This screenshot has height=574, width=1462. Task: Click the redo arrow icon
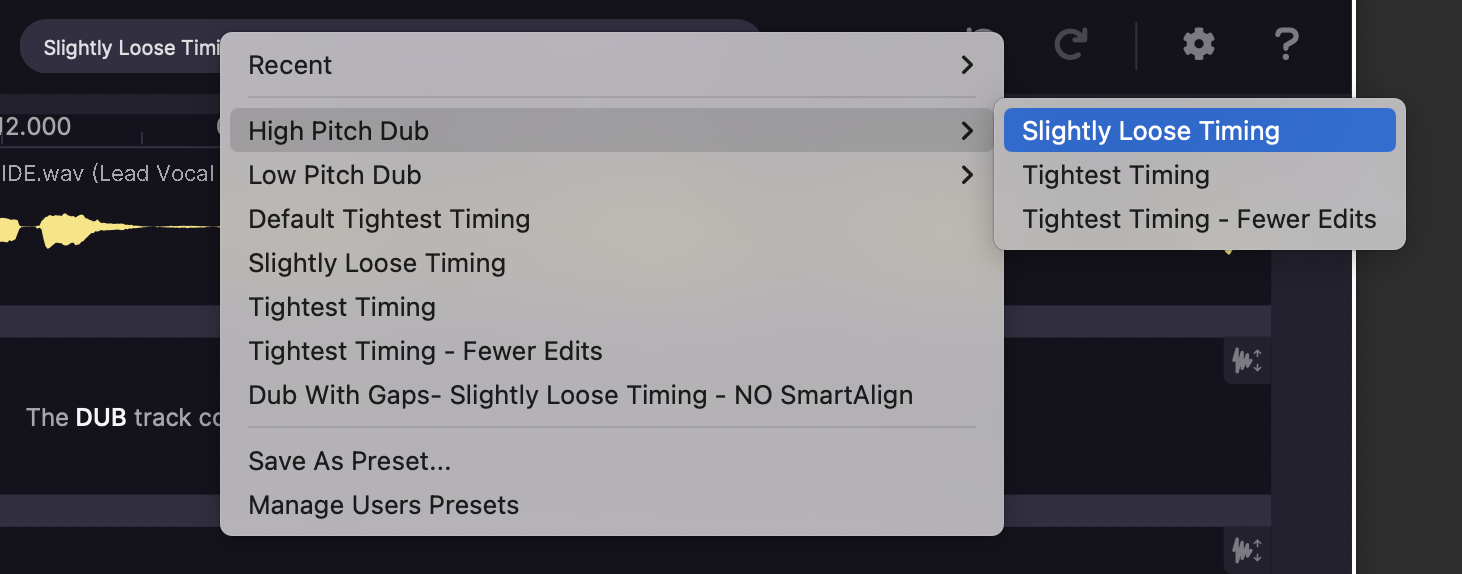click(x=1071, y=44)
